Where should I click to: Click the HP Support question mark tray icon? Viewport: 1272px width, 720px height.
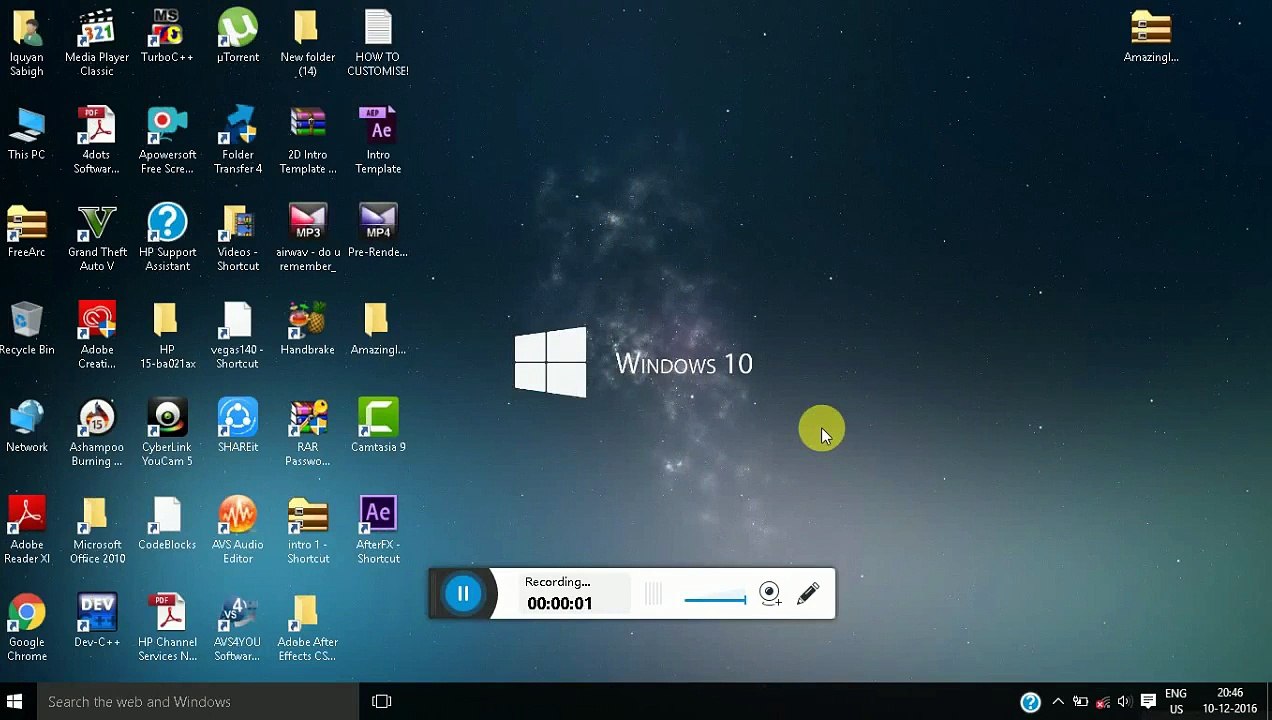(x=1030, y=702)
